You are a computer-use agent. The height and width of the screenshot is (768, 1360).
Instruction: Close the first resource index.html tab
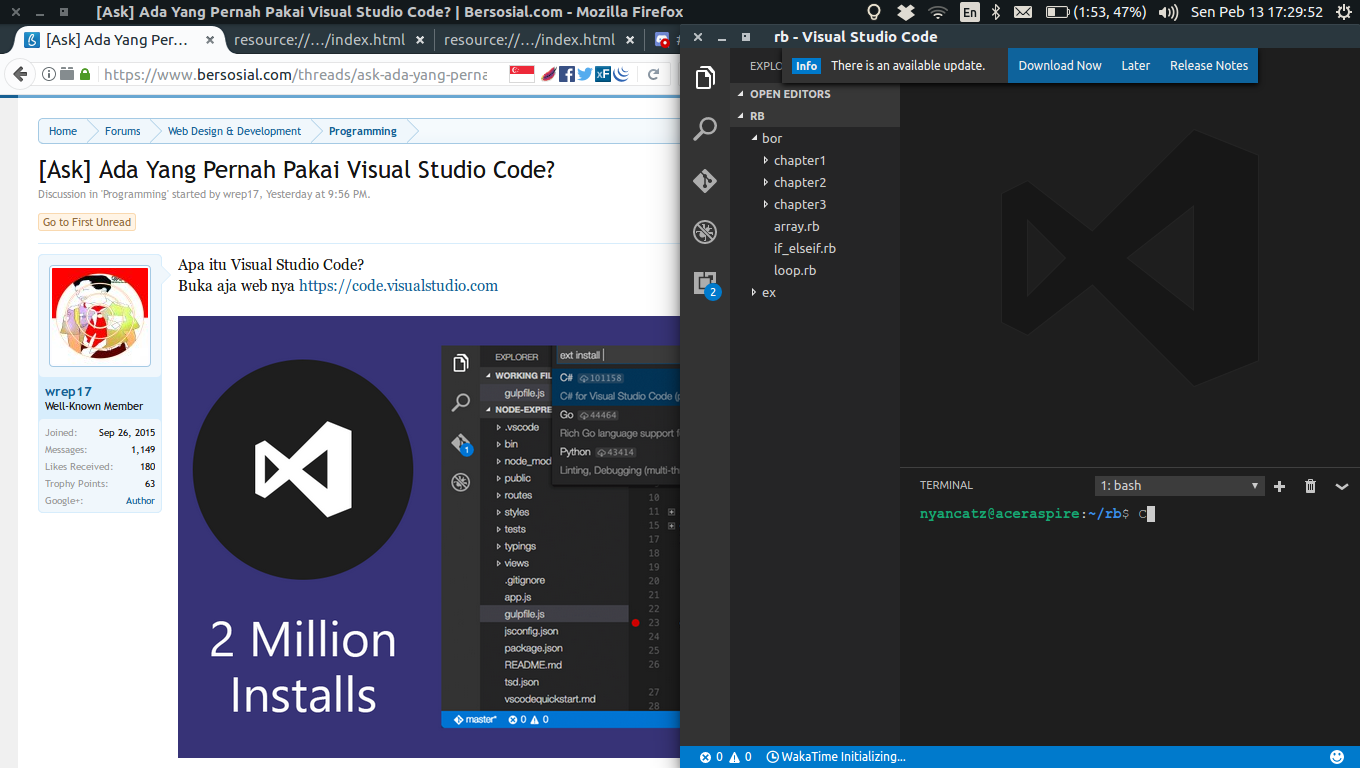click(419, 40)
